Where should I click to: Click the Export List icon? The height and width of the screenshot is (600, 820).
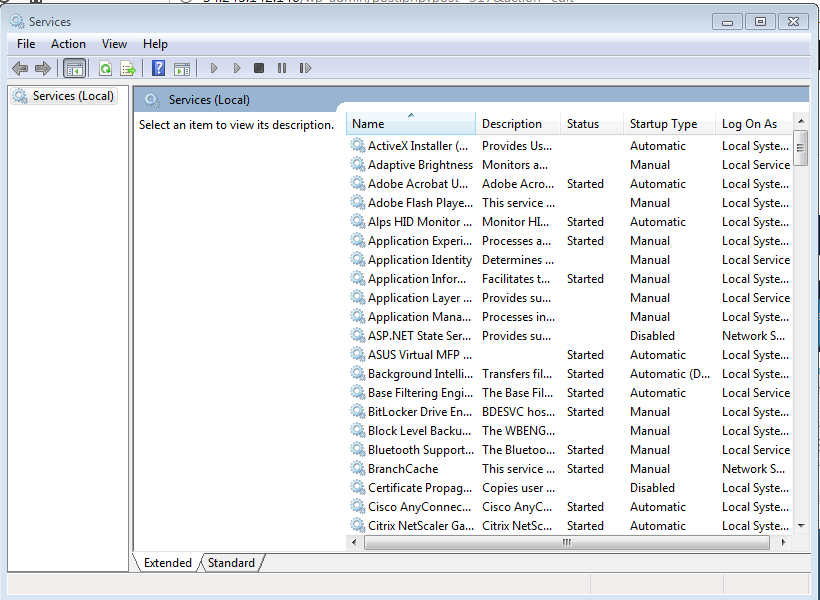128,68
